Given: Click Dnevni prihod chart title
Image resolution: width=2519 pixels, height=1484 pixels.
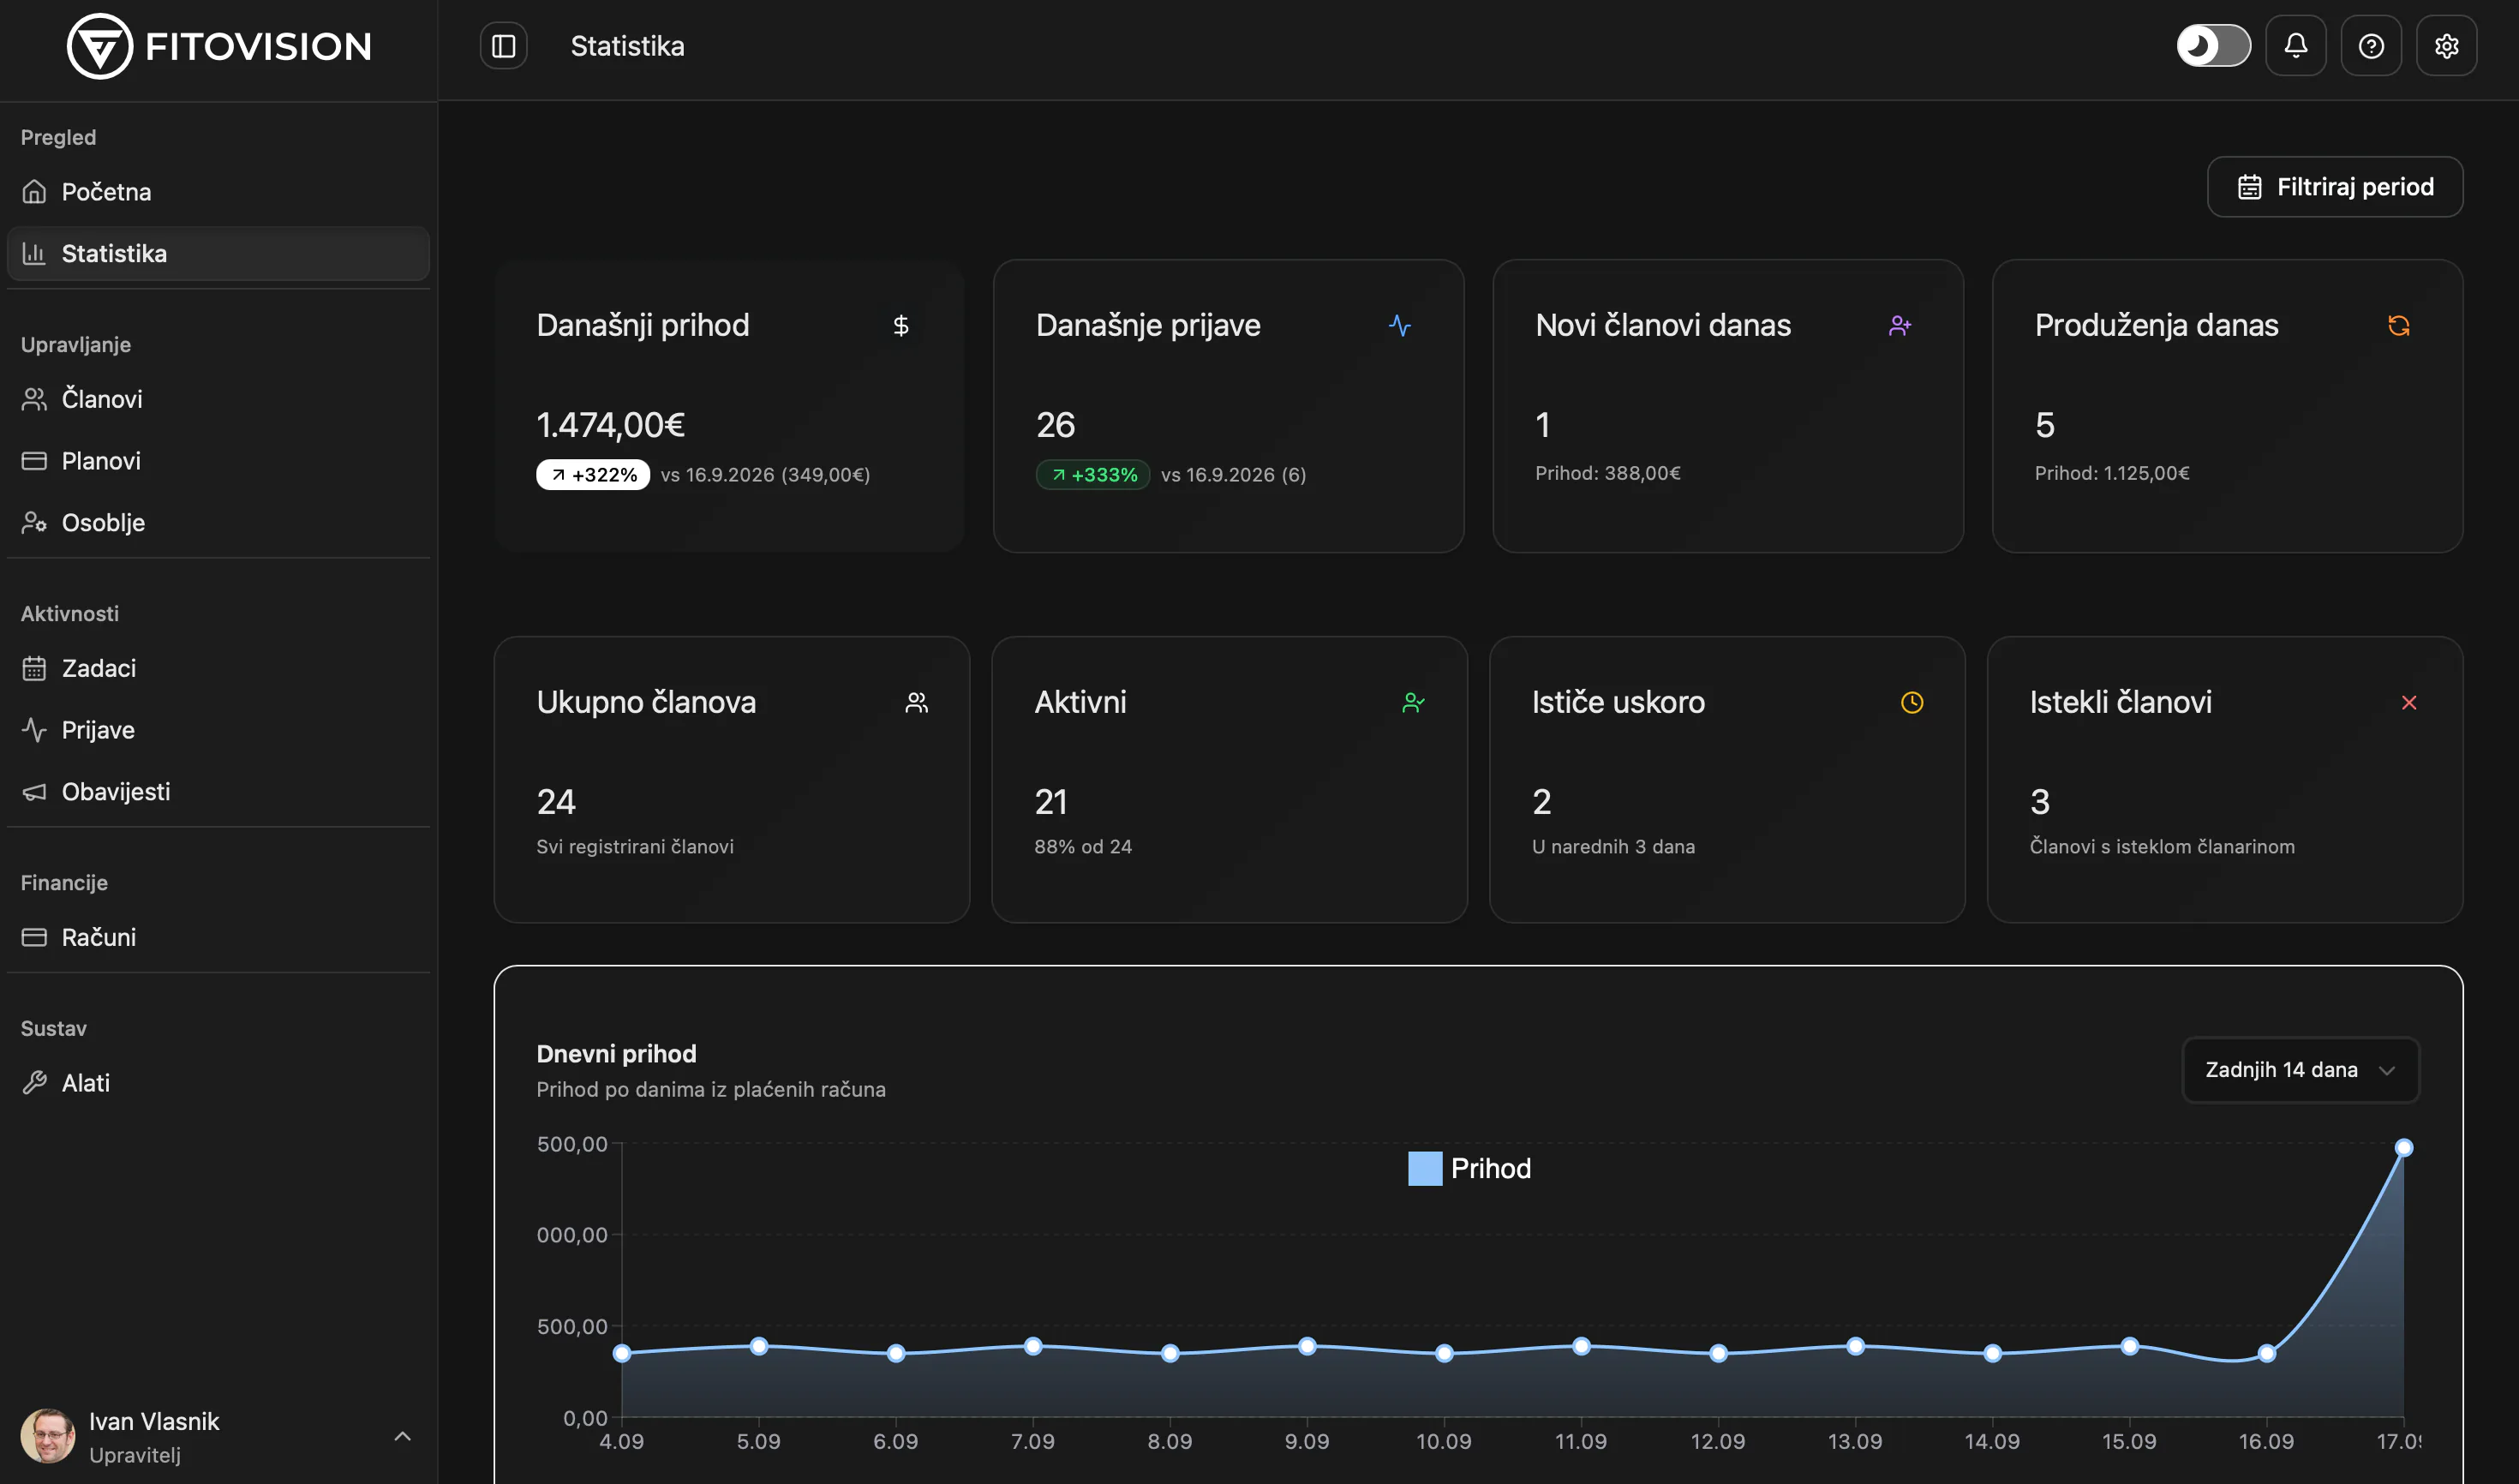Looking at the screenshot, I should 616,1054.
